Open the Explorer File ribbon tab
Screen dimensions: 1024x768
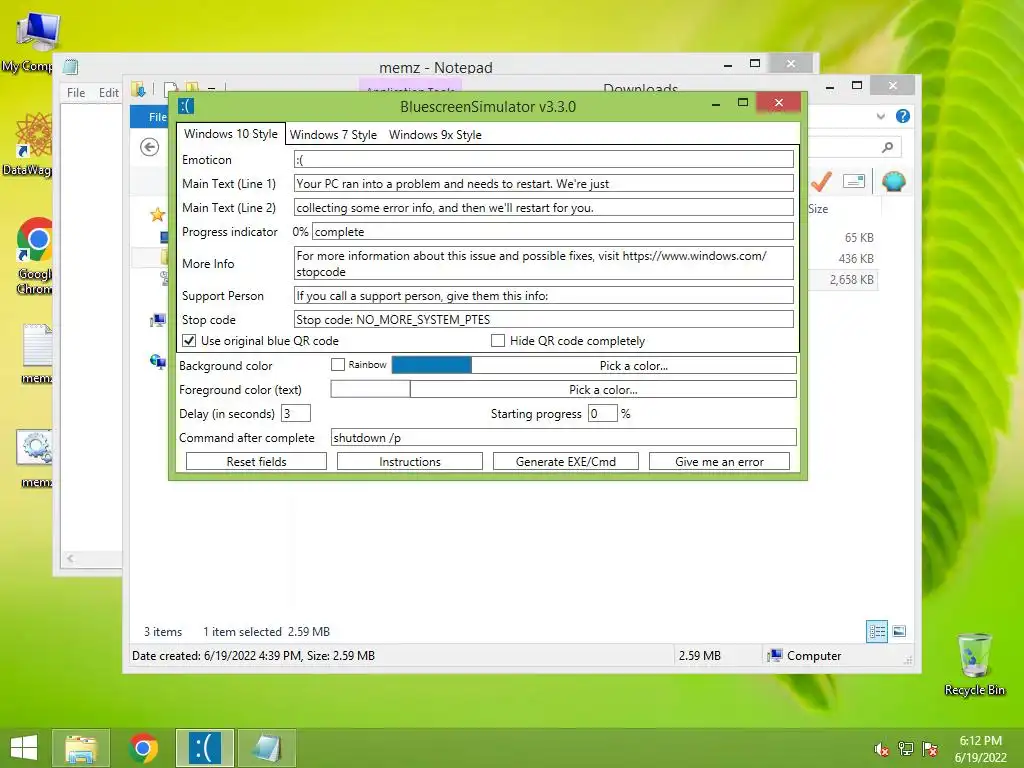pyautogui.click(x=151, y=116)
